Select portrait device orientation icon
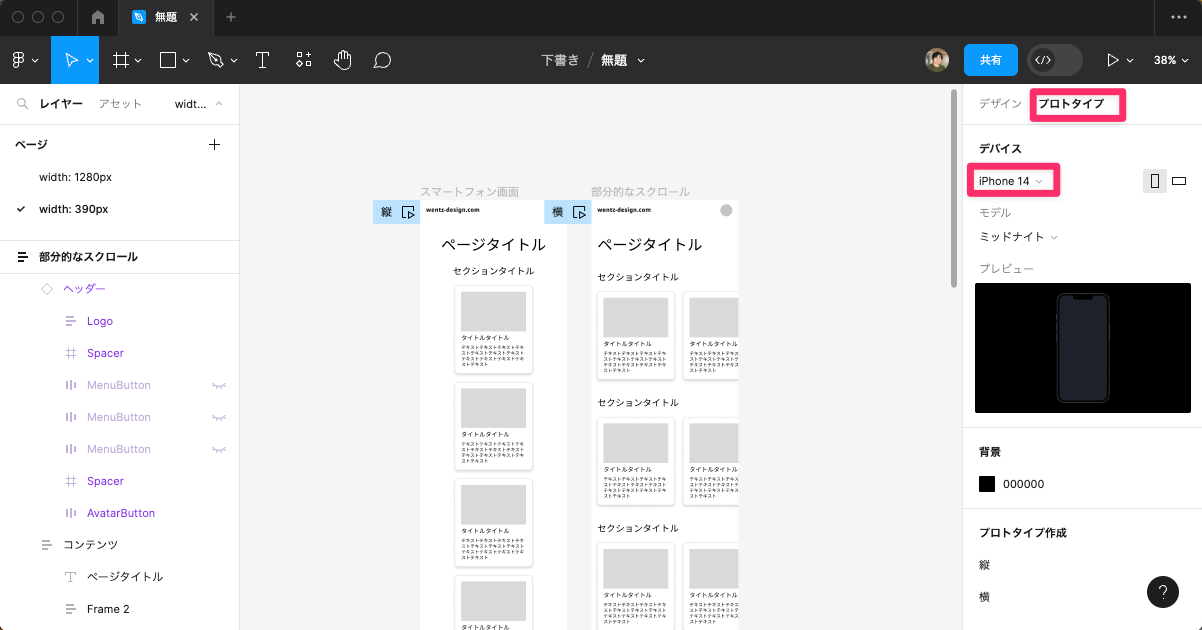1202x630 pixels. [1155, 181]
